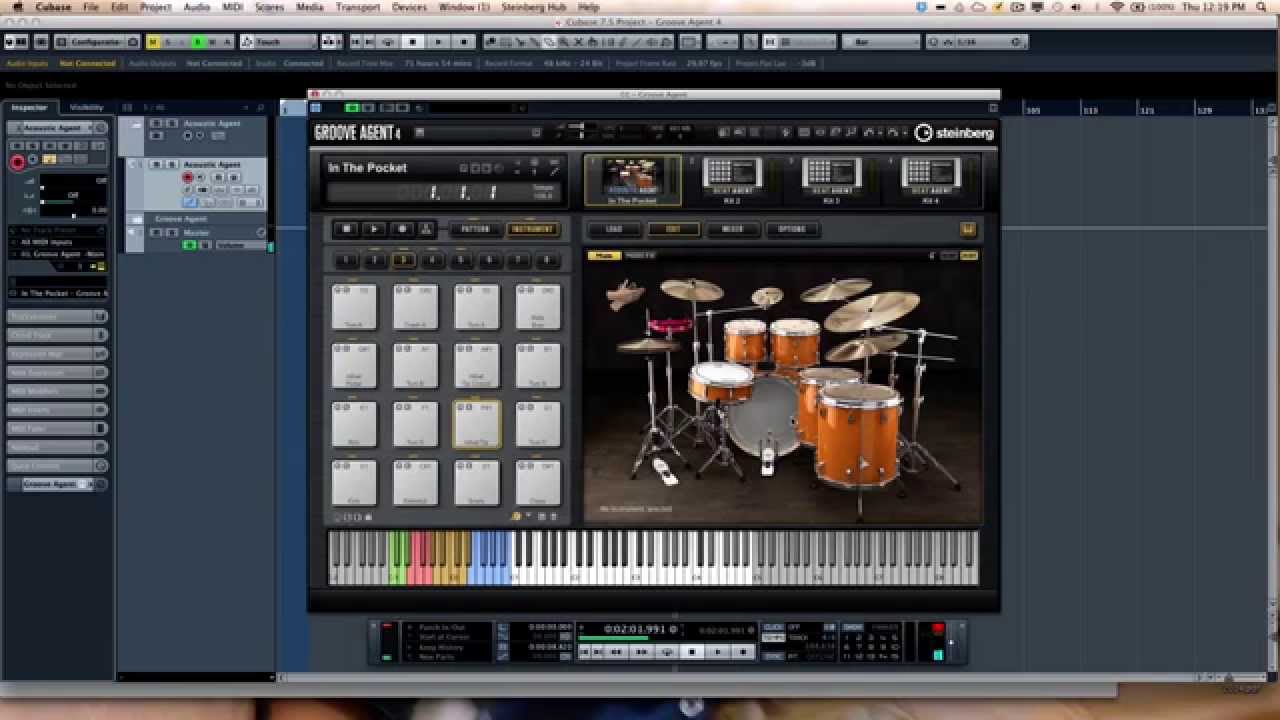Open the Bar grid type dropdown
1280x720 pixels.
pos(881,42)
